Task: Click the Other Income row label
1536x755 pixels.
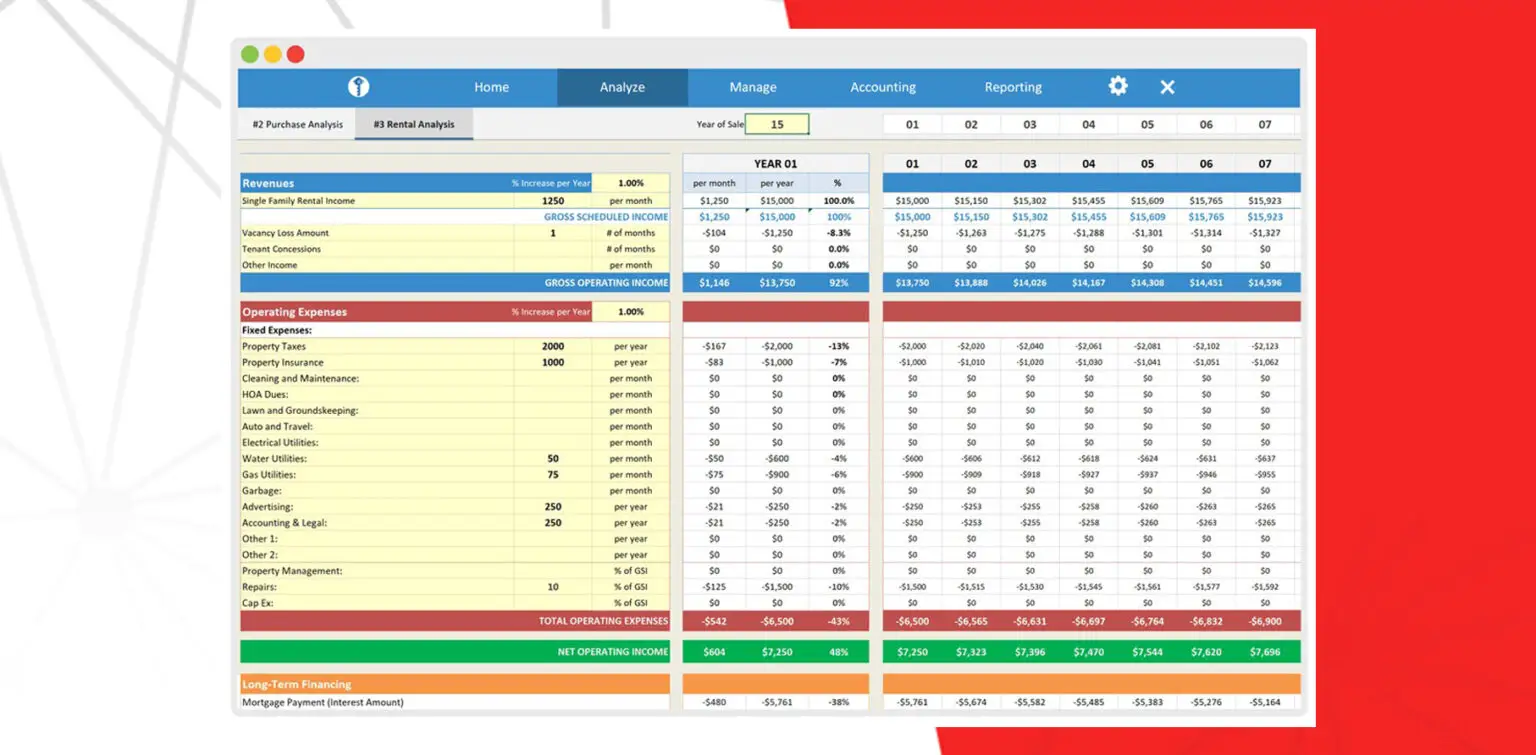Action: 268,265
